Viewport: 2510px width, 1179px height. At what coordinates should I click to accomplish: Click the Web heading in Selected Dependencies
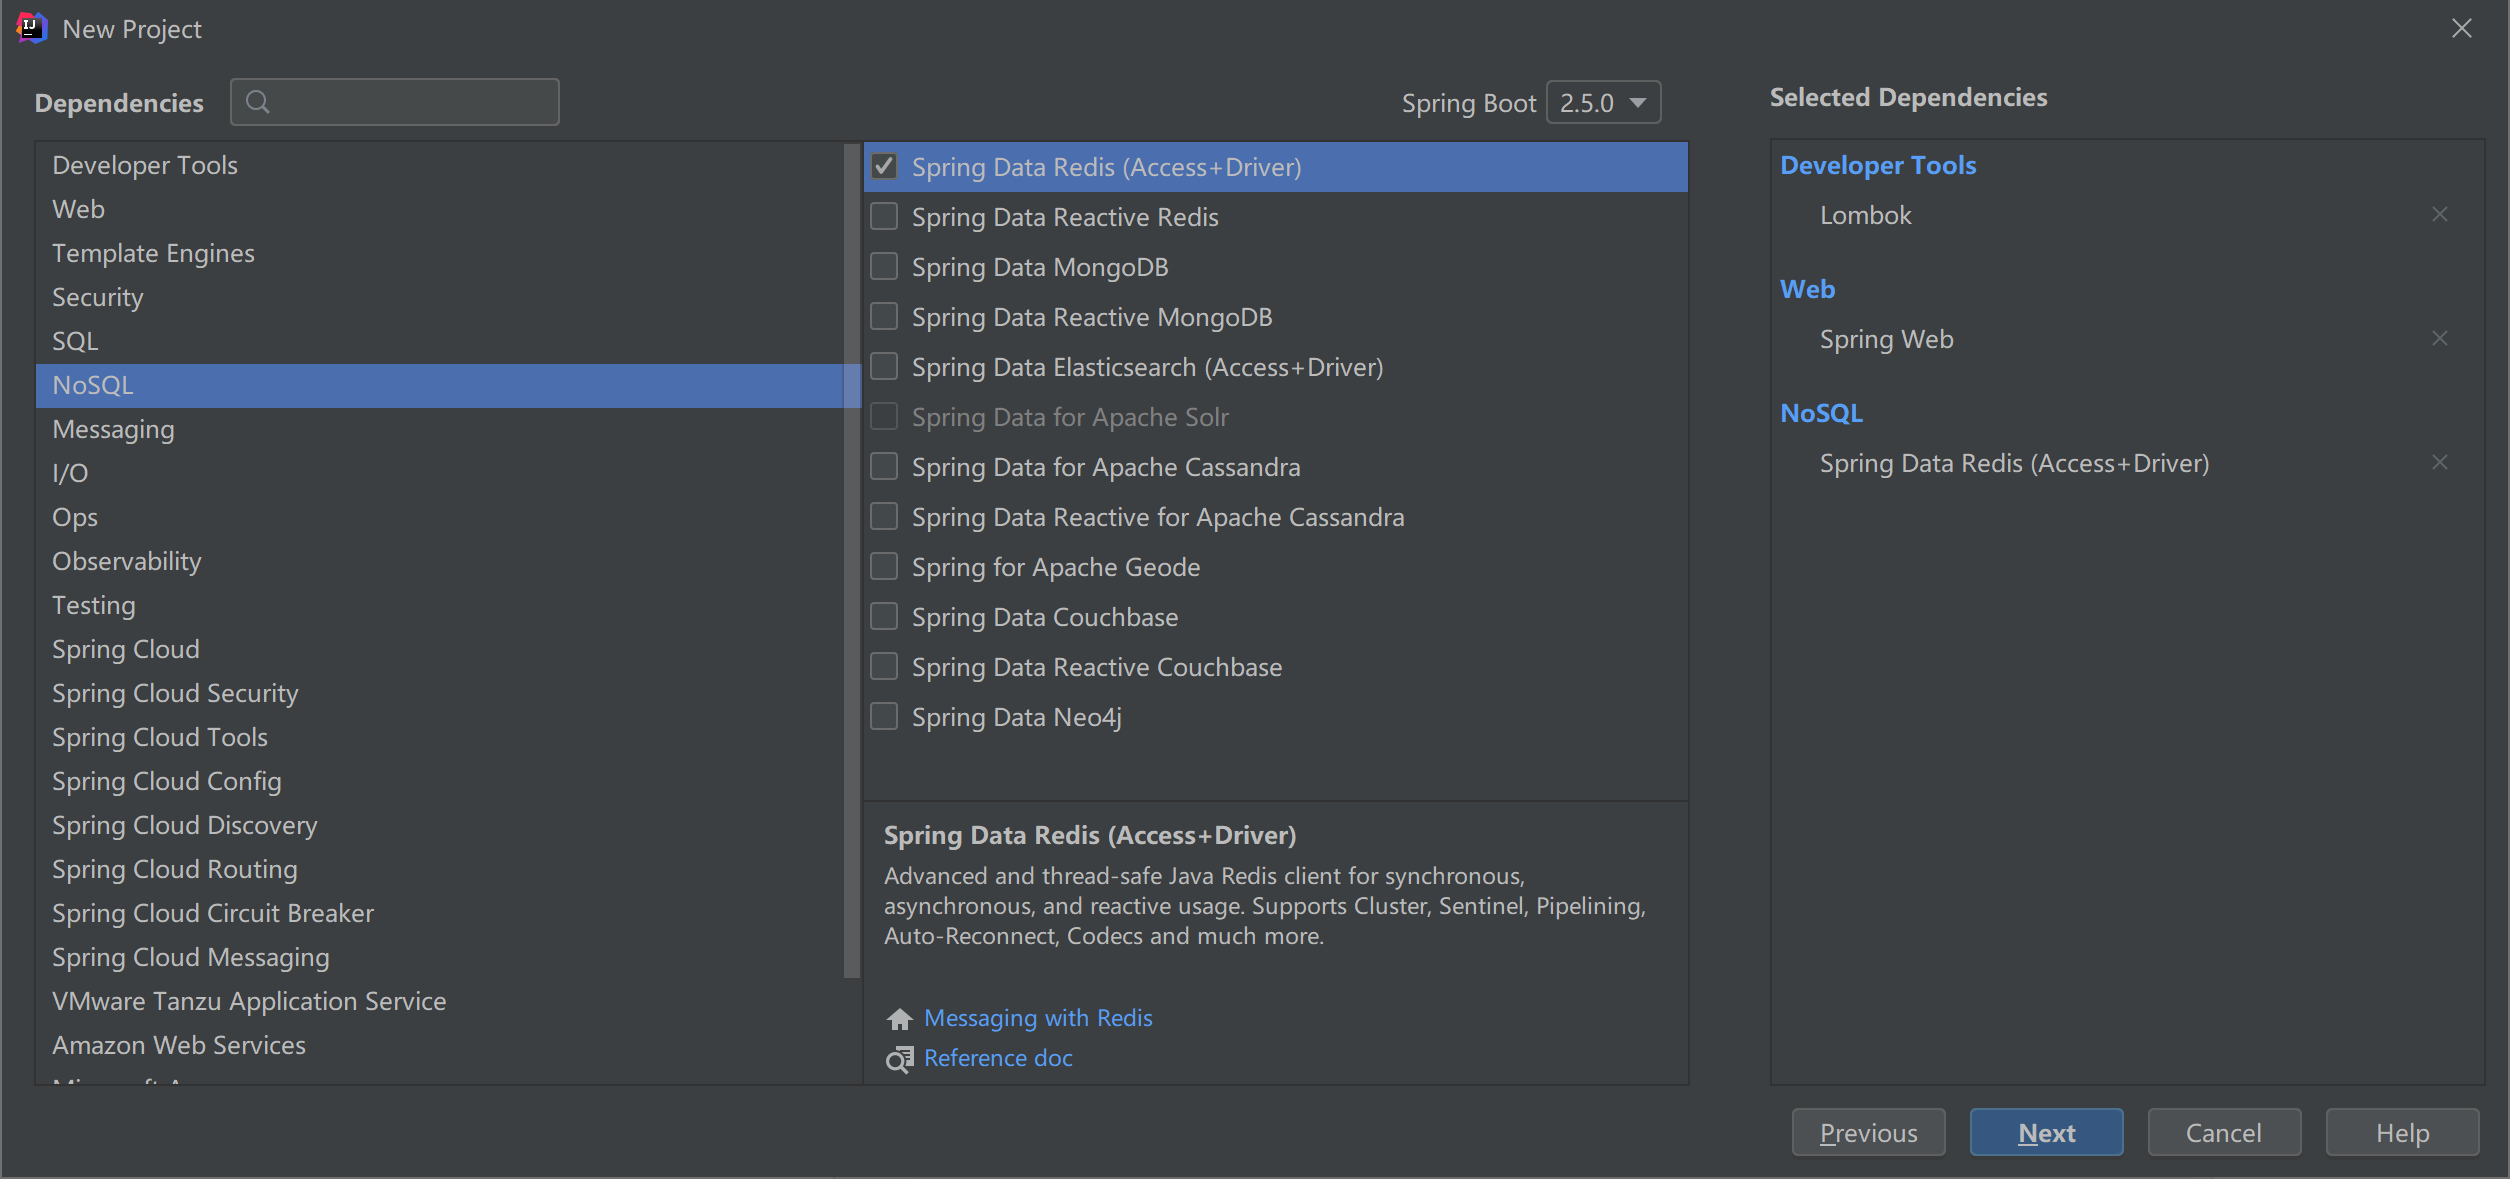[x=1807, y=289]
